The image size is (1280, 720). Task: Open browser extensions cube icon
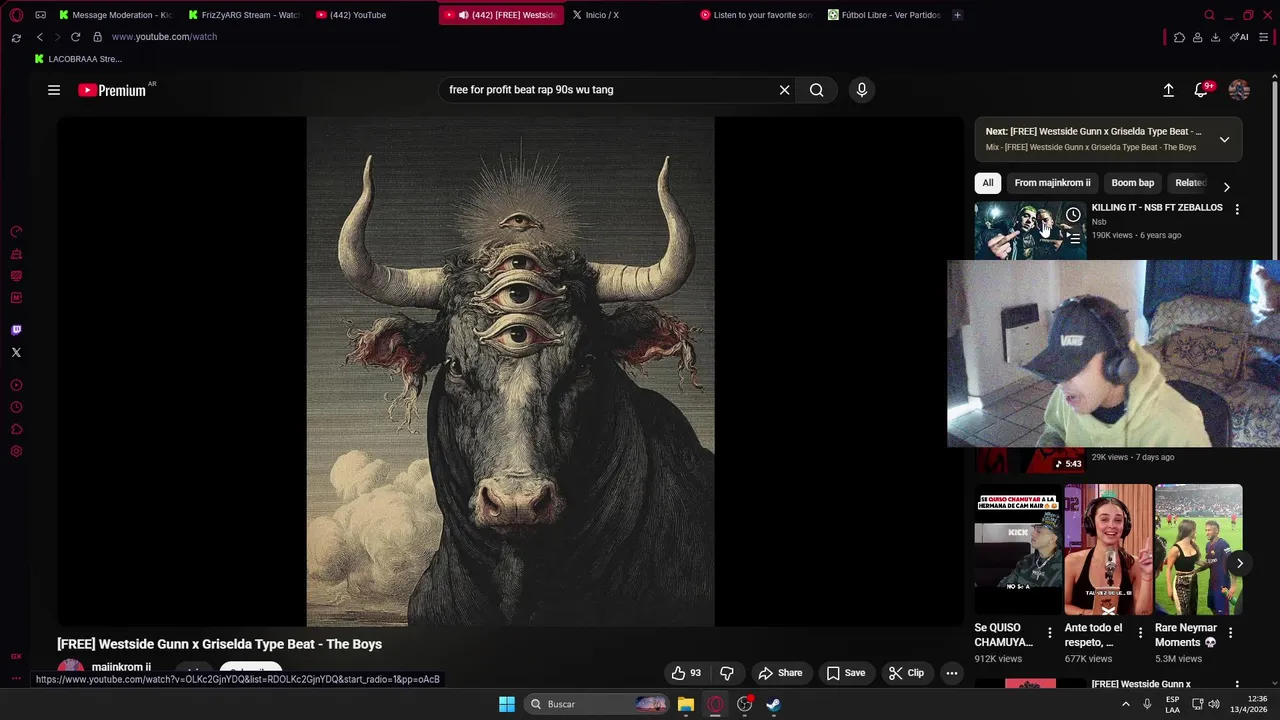[x=1179, y=37]
